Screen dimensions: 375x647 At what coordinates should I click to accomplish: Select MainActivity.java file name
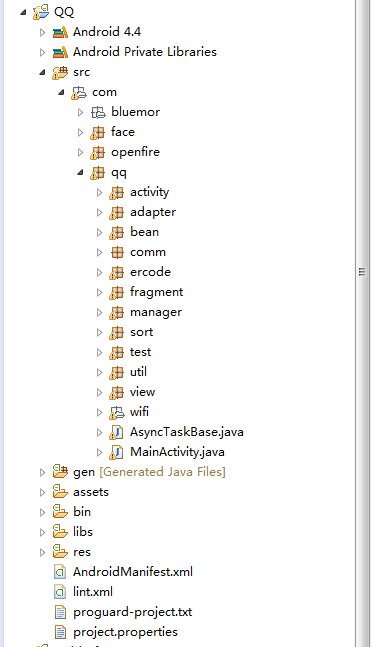coord(177,452)
